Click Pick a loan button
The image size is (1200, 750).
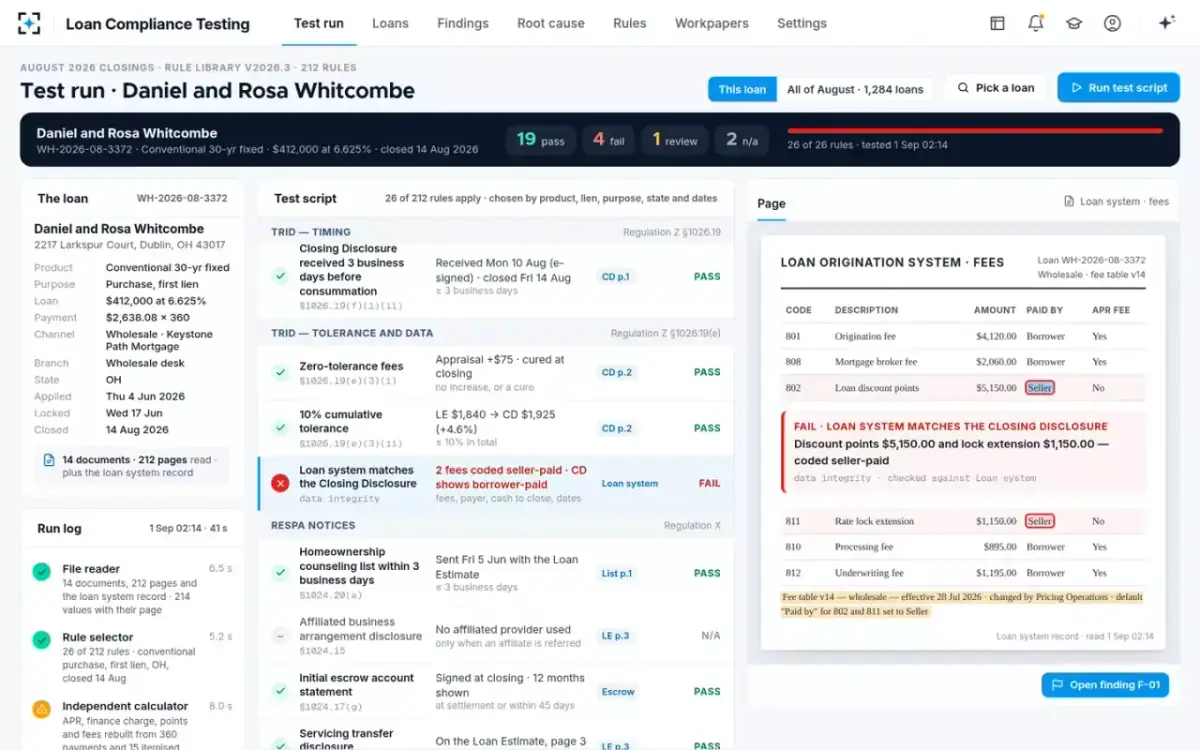[x=995, y=88]
